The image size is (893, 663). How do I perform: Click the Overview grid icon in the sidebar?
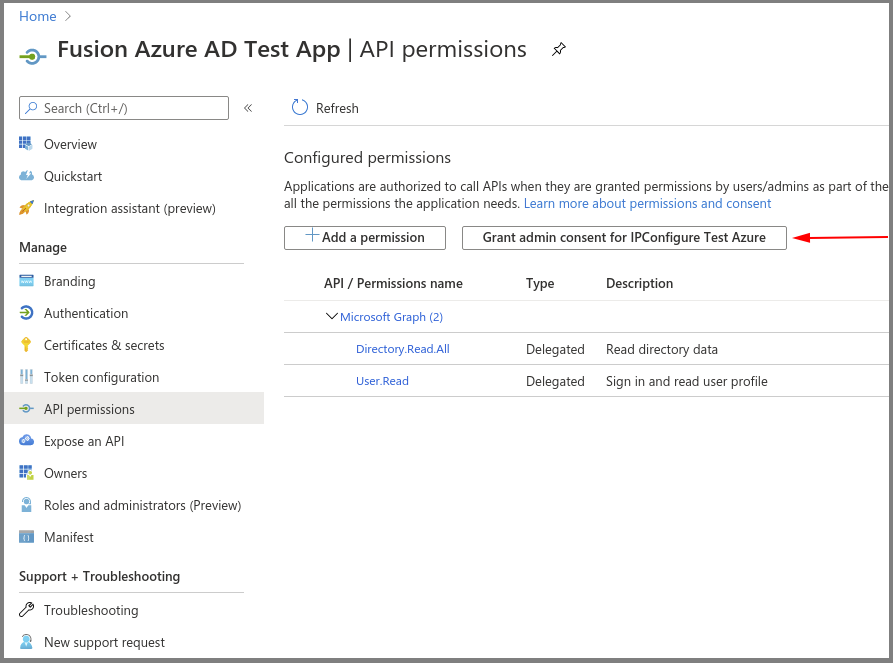[26, 144]
